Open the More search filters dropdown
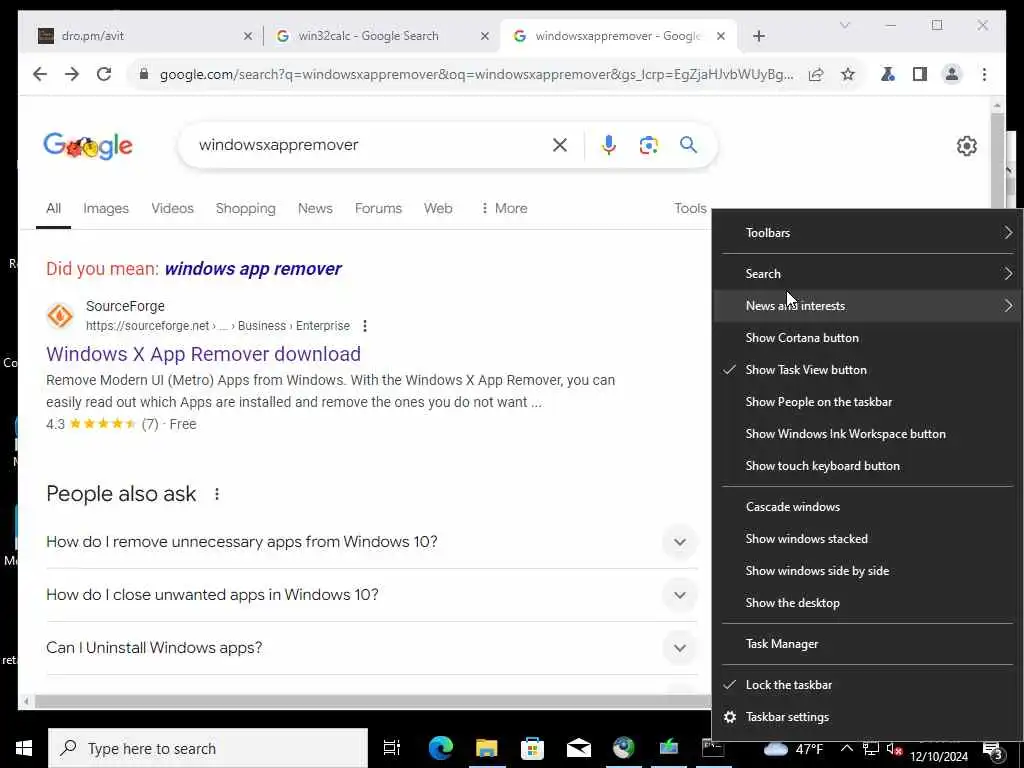1024x768 pixels. pos(504,208)
